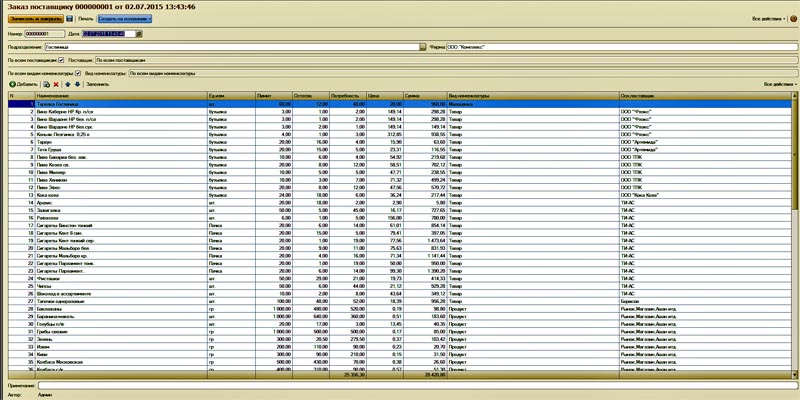Open the table's 'Все действия' dropdown
Image resolution: width=800 pixels, height=400 pixels.
click(778, 84)
